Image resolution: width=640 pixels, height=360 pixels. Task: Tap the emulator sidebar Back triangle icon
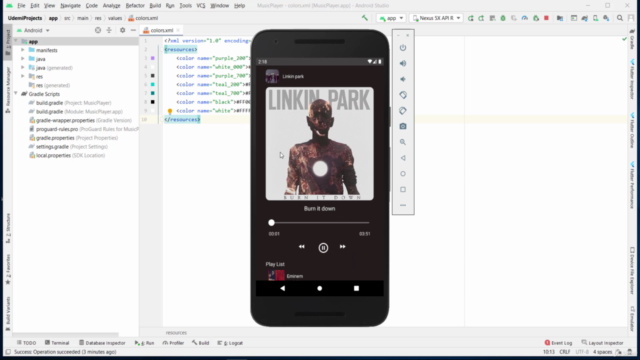[x=403, y=158]
